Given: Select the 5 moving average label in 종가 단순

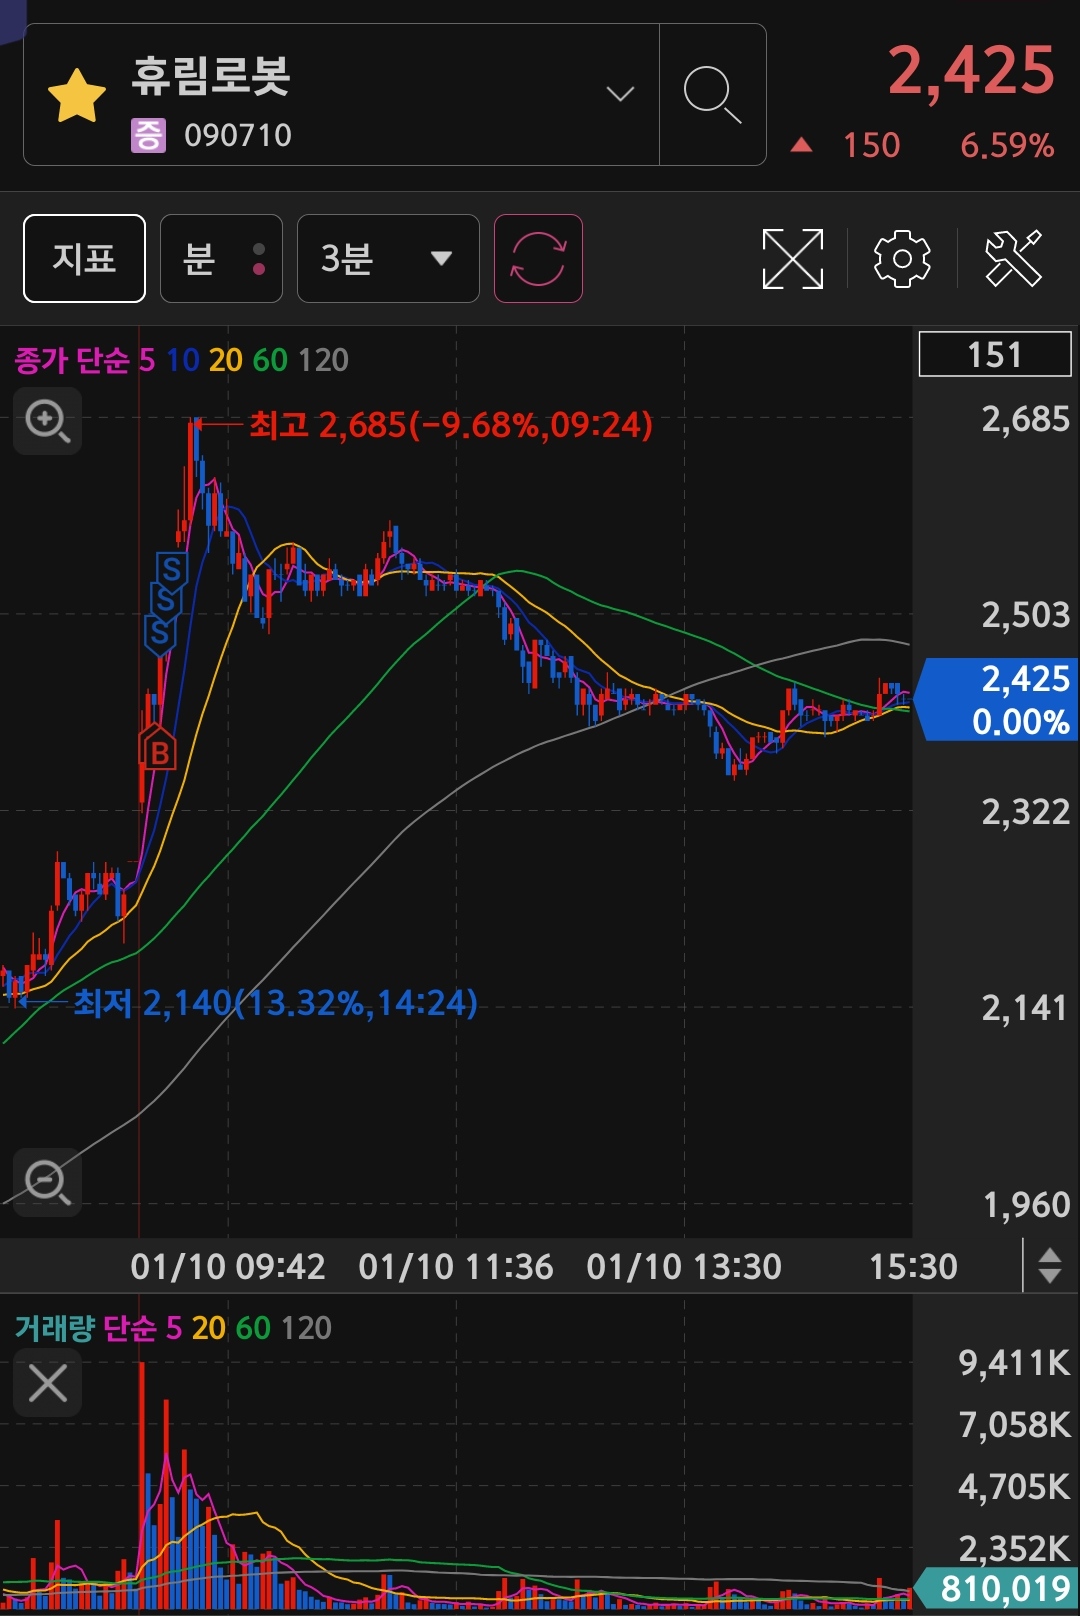Looking at the screenshot, I should point(147,360).
